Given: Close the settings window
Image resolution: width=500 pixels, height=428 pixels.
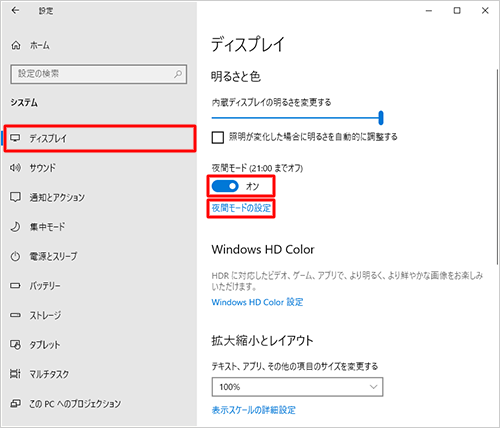Looking at the screenshot, I should 485,11.
